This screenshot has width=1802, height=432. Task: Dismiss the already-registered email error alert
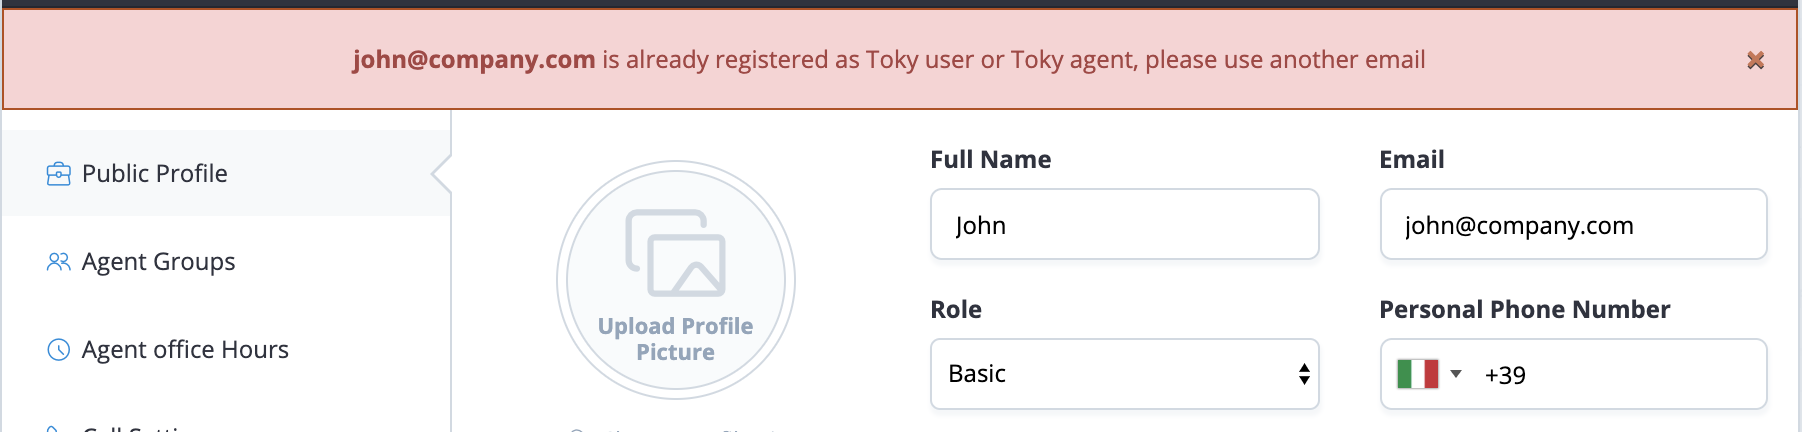coord(1755,61)
